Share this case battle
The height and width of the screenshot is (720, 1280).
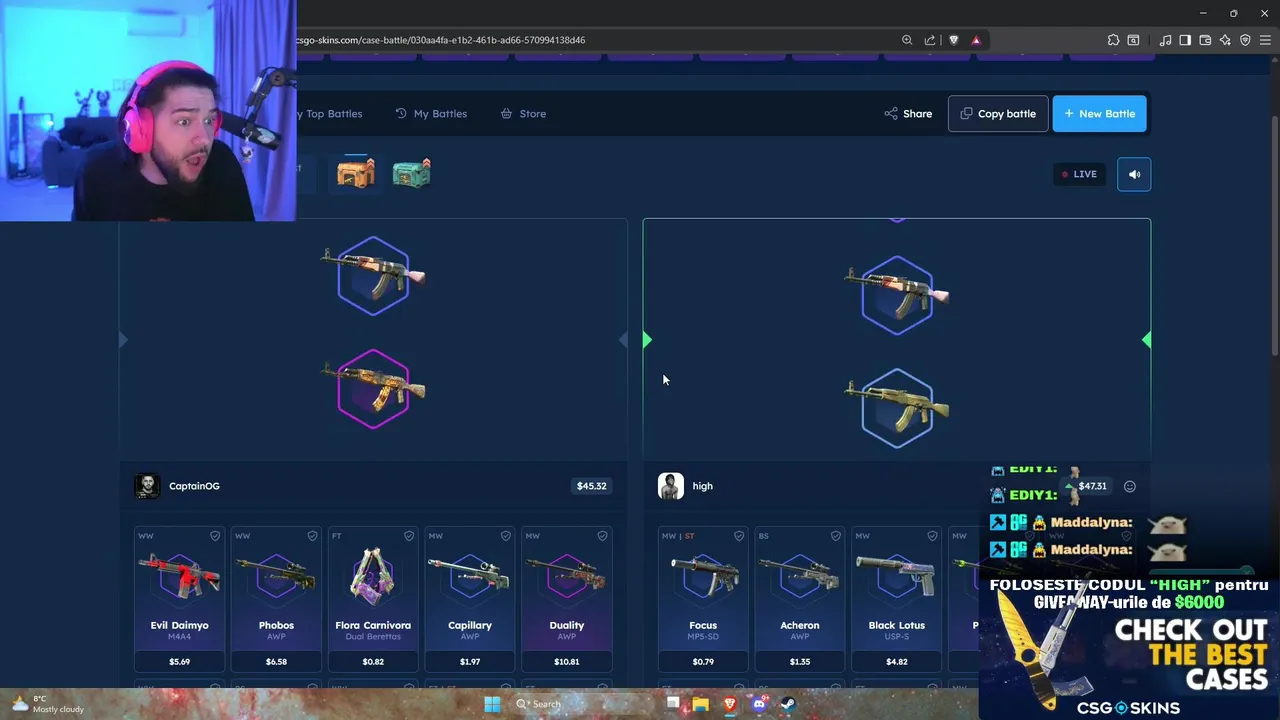coord(908,114)
